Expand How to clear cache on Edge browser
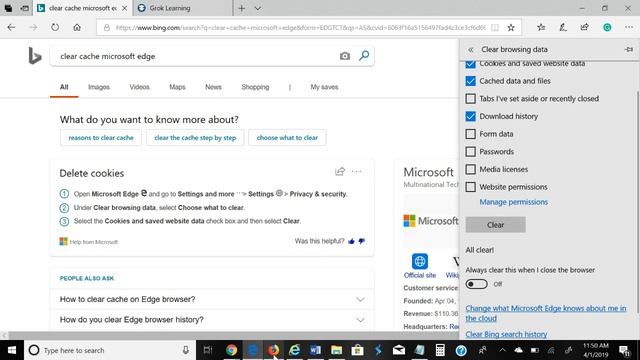 (212, 299)
